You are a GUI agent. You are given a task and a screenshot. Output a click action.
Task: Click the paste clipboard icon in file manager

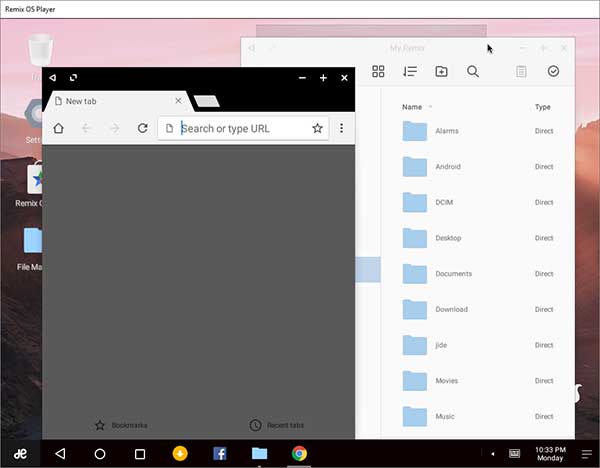tap(521, 71)
